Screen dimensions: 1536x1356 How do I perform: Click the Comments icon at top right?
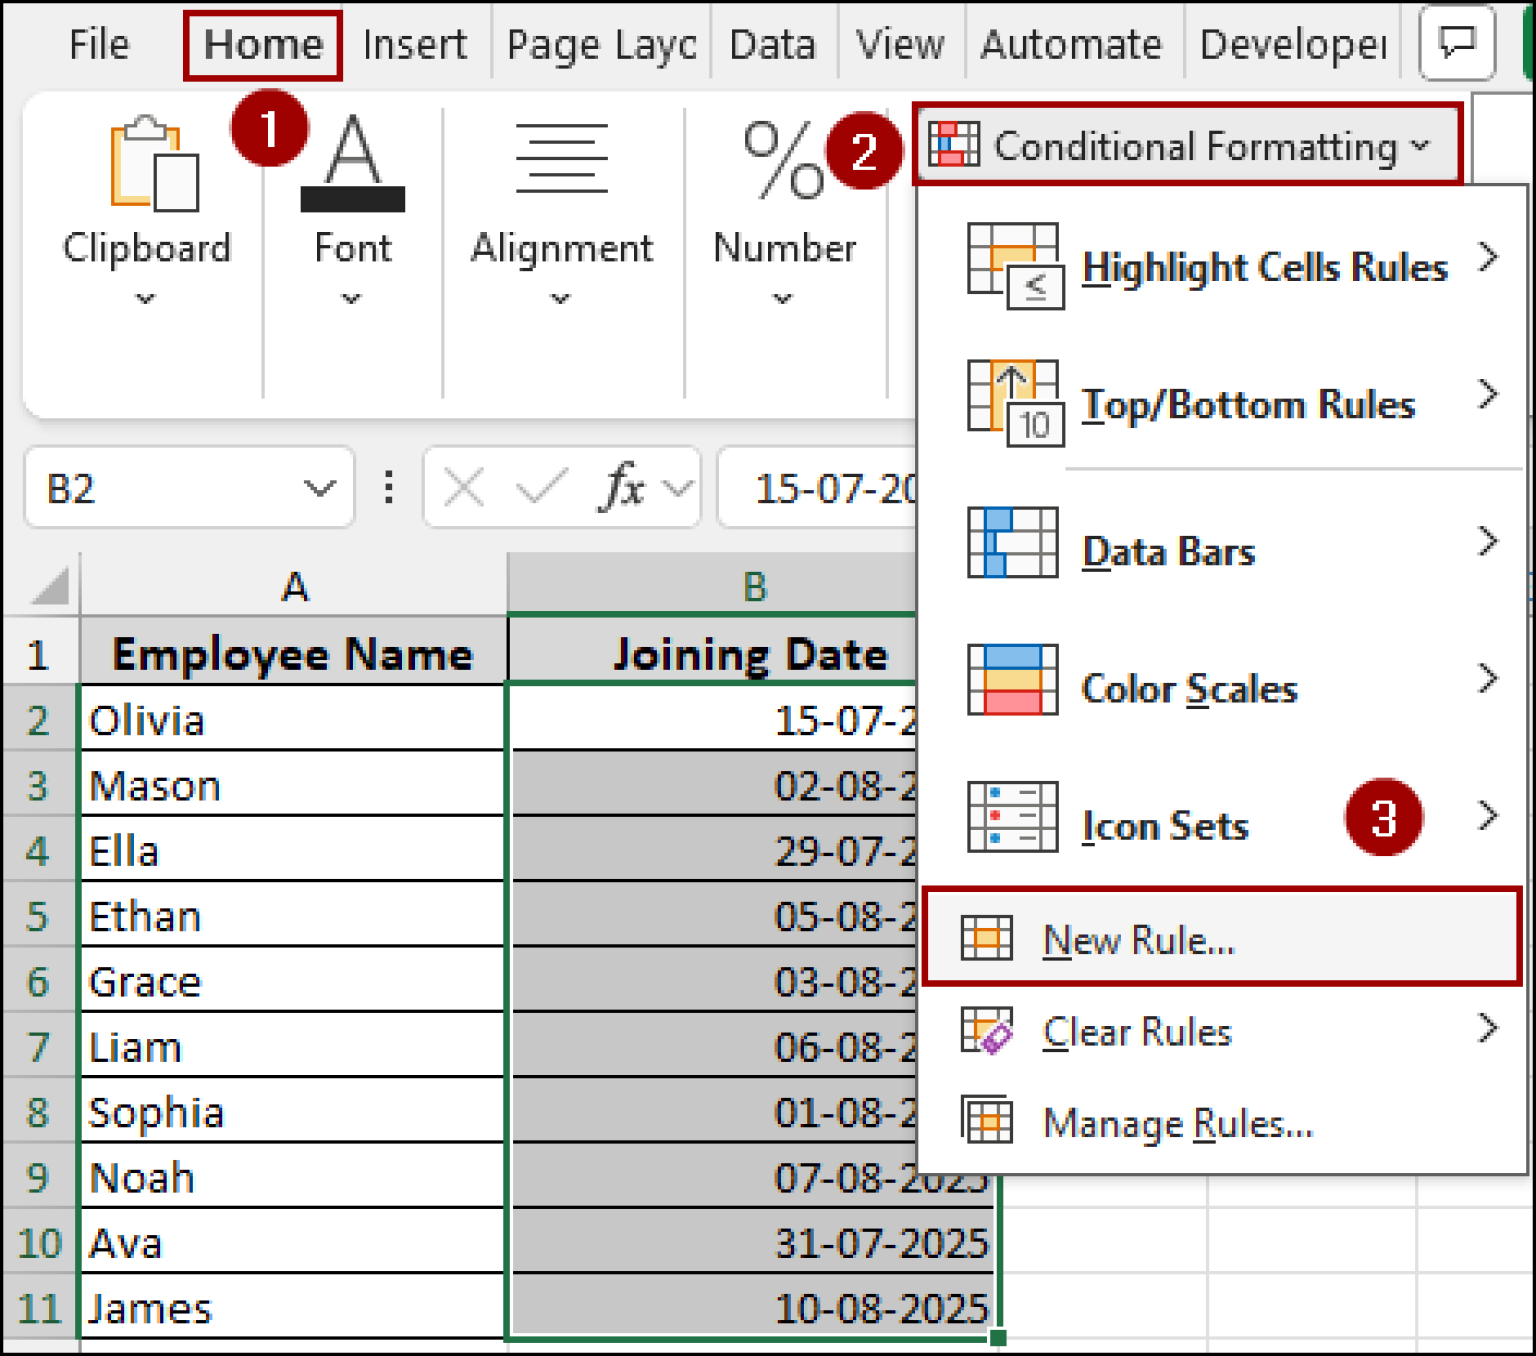[x=1457, y=43]
